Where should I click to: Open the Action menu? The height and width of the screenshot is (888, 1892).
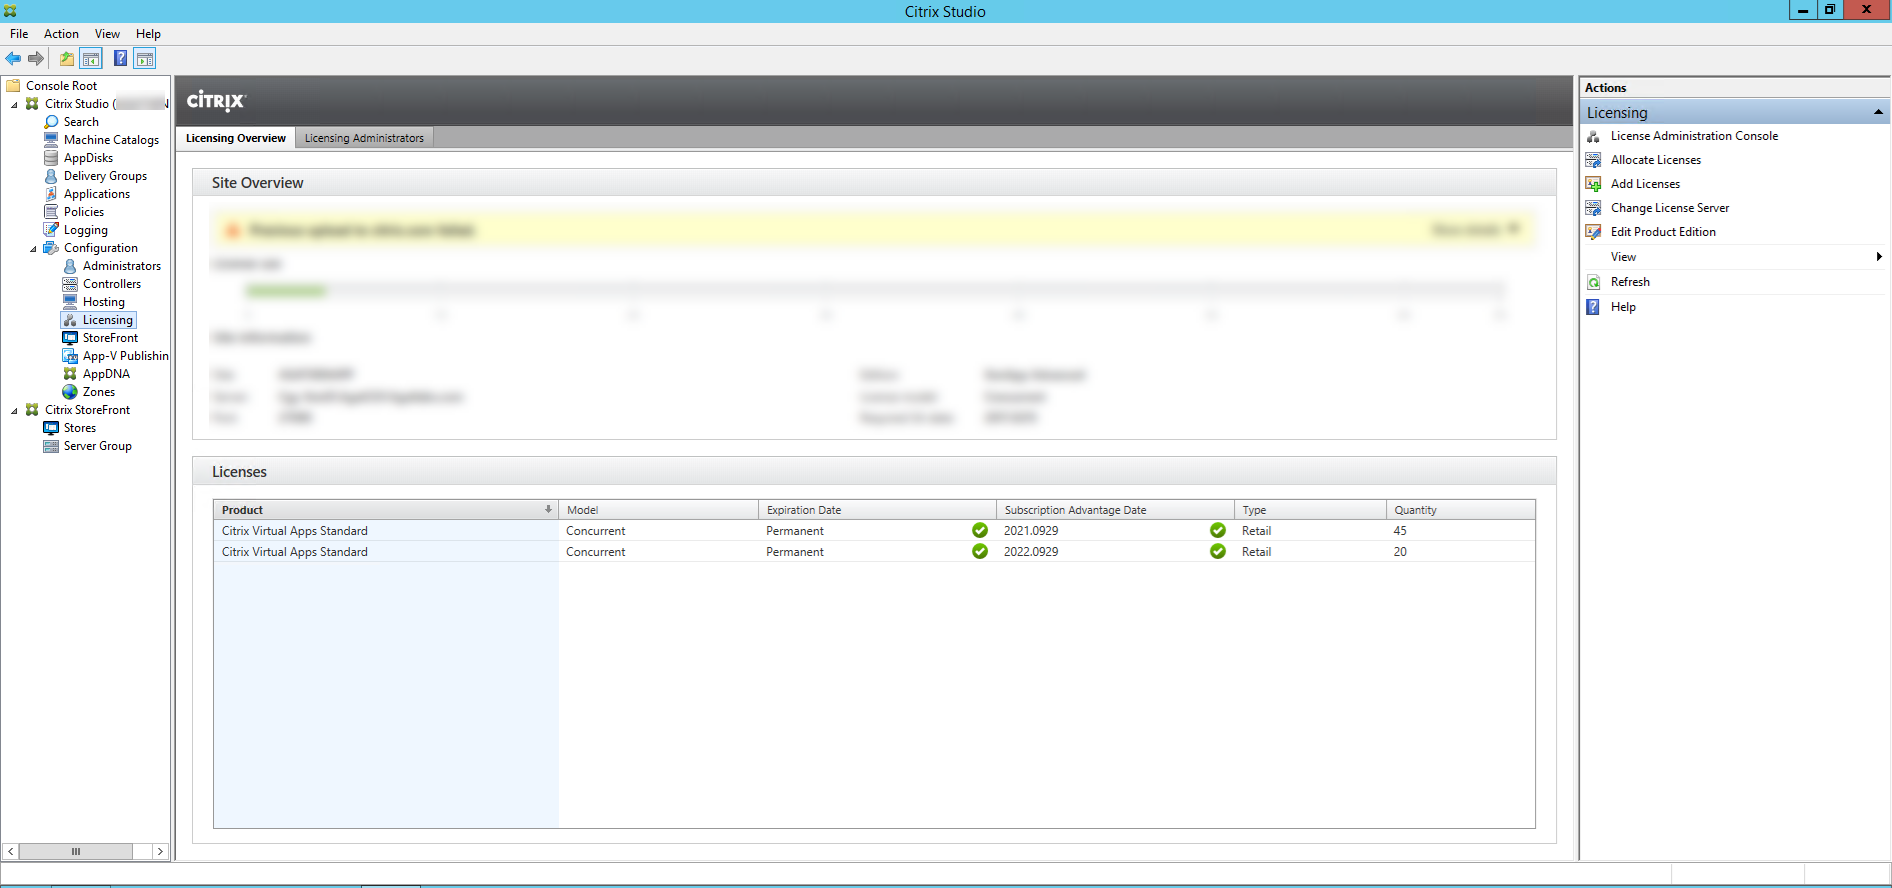pyautogui.click(x=61, y=34)
